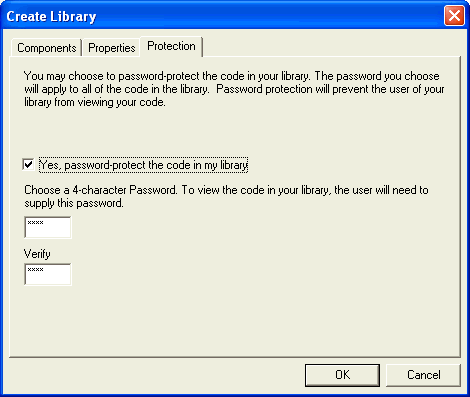
Task: Click the Verify label above the second field
Action: tap(37, 254)
